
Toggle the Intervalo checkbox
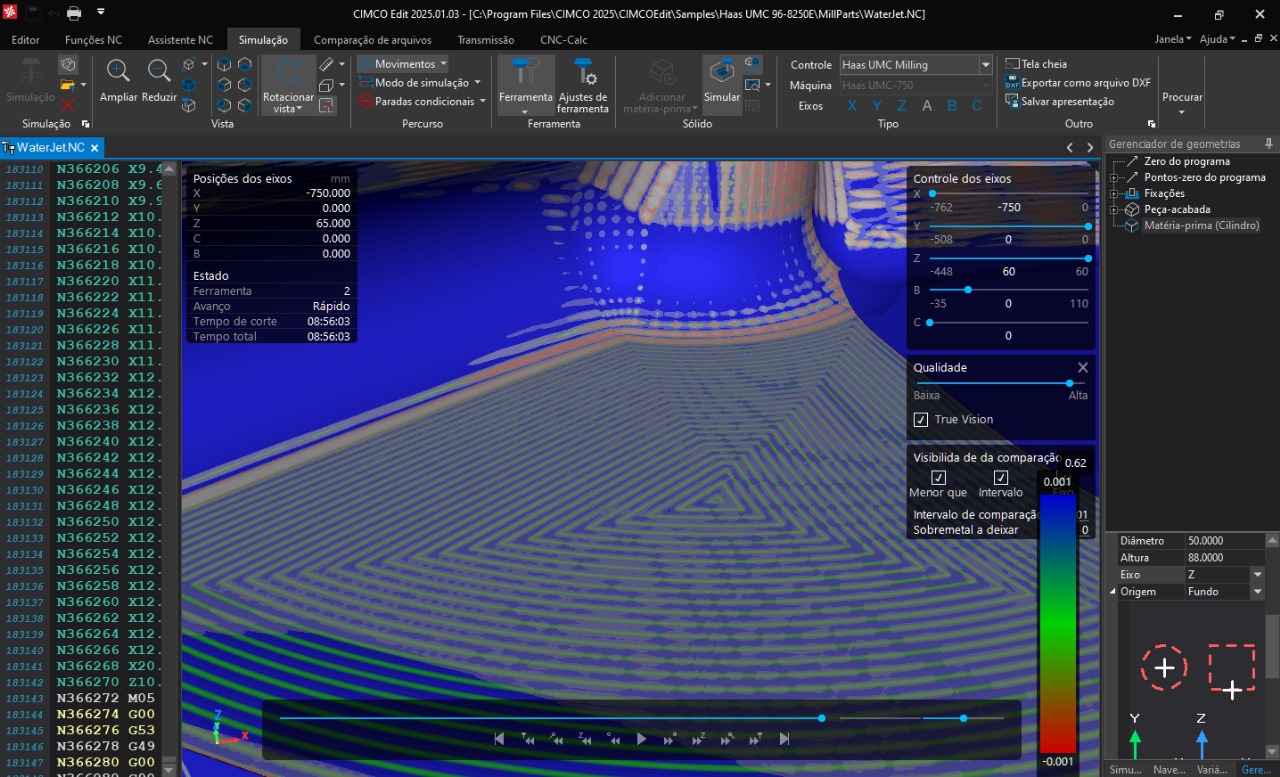tap(1001, 477)
